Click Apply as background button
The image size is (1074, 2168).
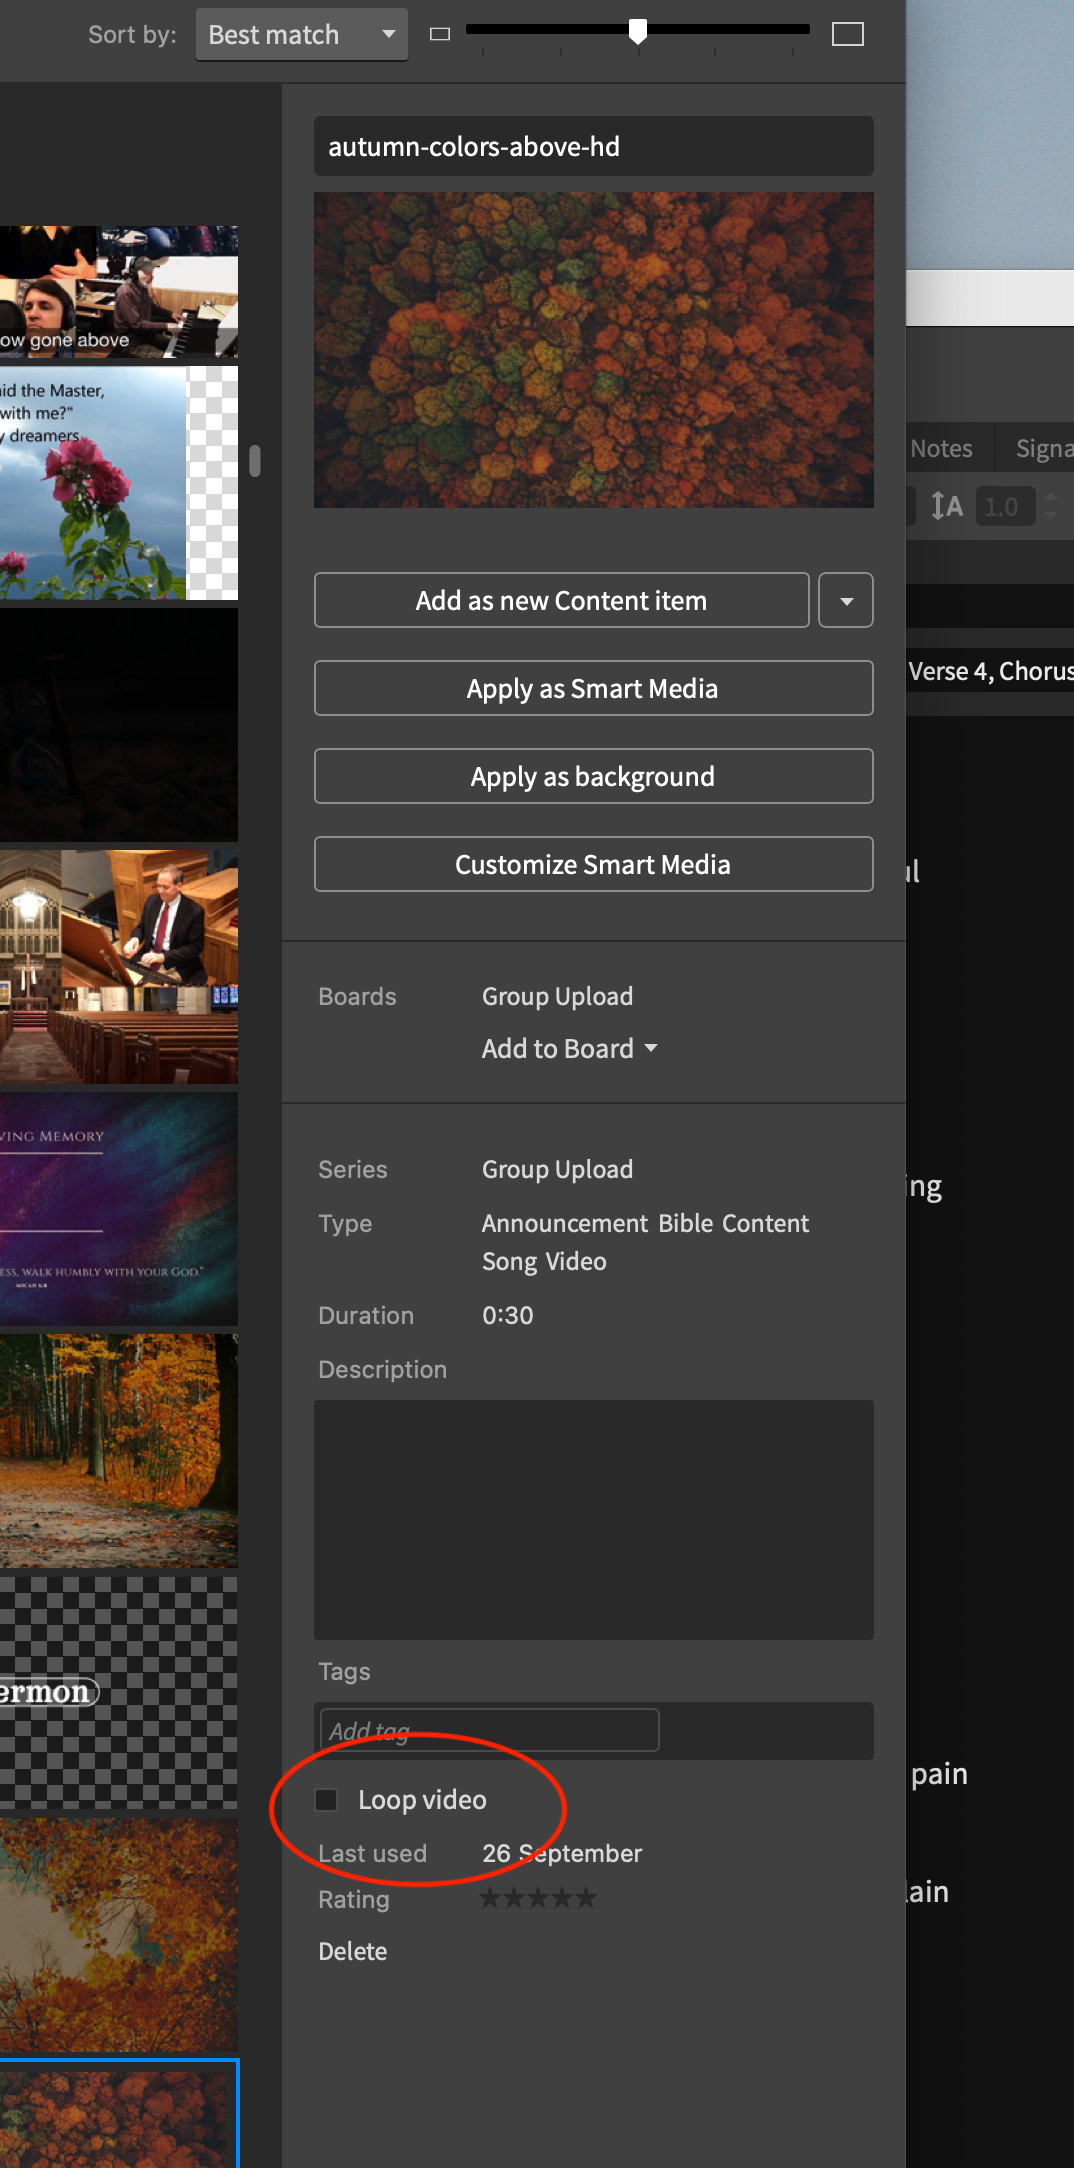click(593, 777)
